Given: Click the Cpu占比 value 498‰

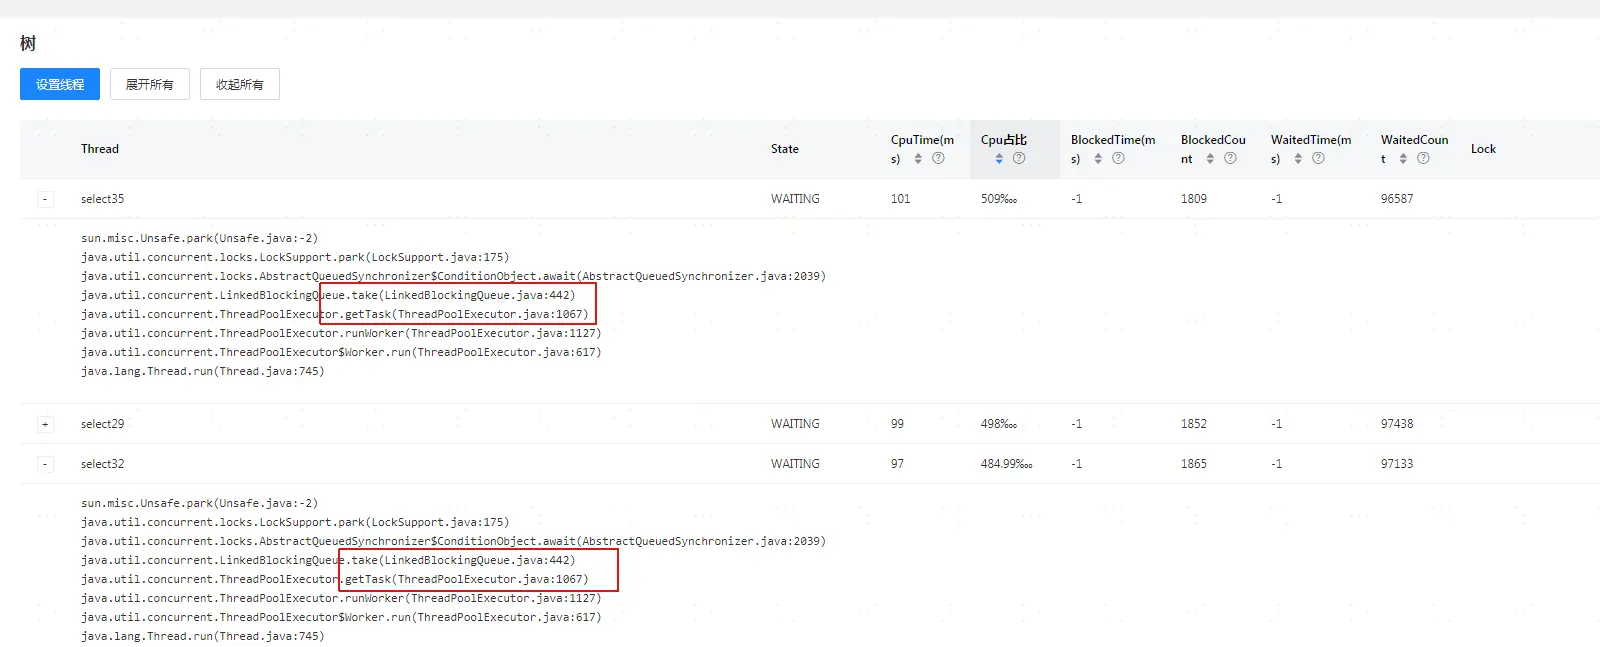Looking at the screenshot, I should (x=999, y=424).
